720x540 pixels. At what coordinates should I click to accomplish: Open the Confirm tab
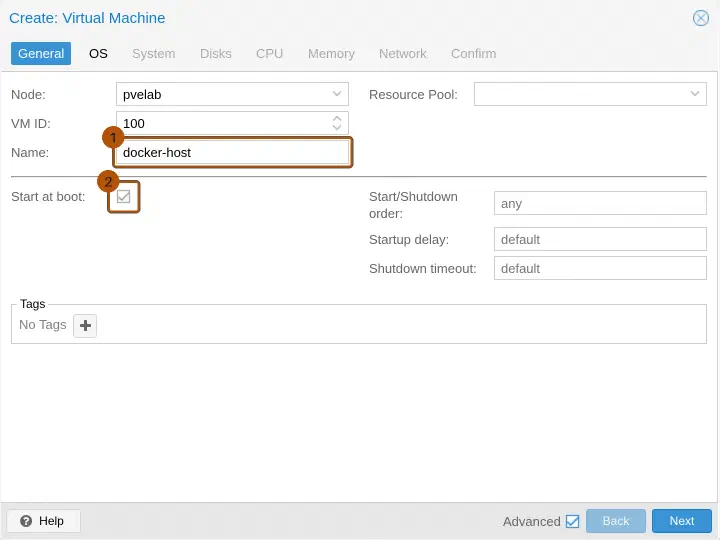coord(473,54)
